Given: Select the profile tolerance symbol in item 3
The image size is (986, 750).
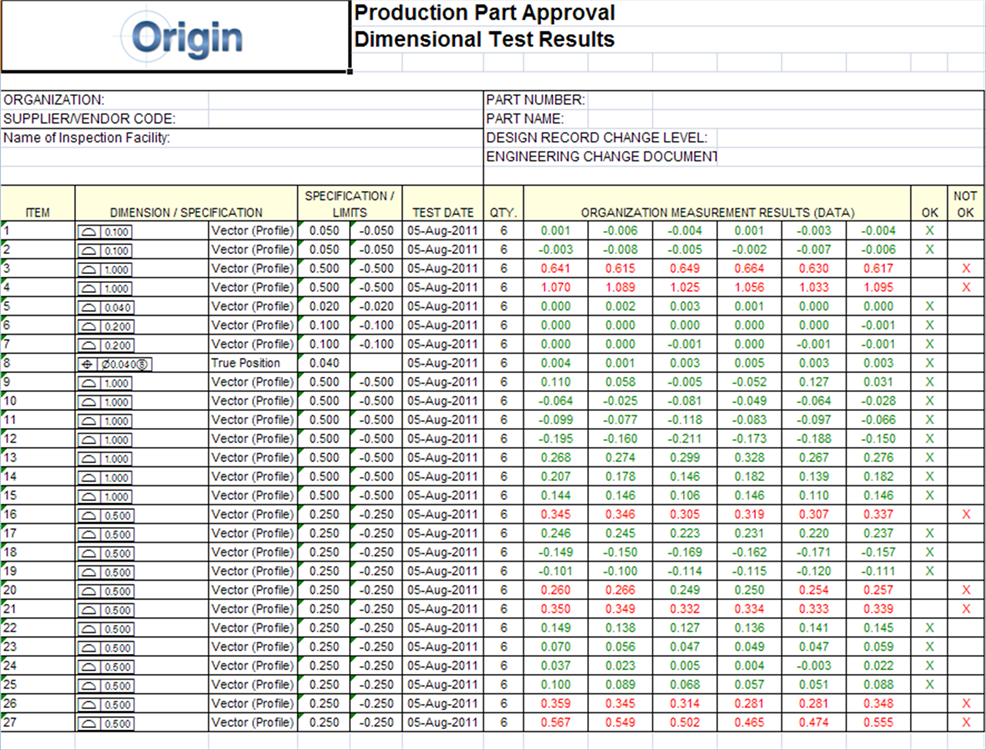Looking at the screenshot, I should [105, 269].
